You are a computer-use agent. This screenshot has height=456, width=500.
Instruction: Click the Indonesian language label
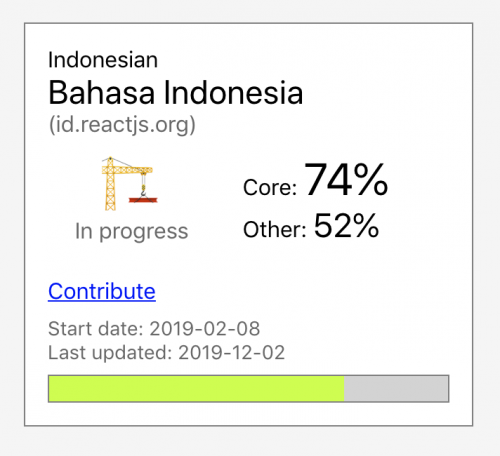pyautogui.click(x=103, y=60)
